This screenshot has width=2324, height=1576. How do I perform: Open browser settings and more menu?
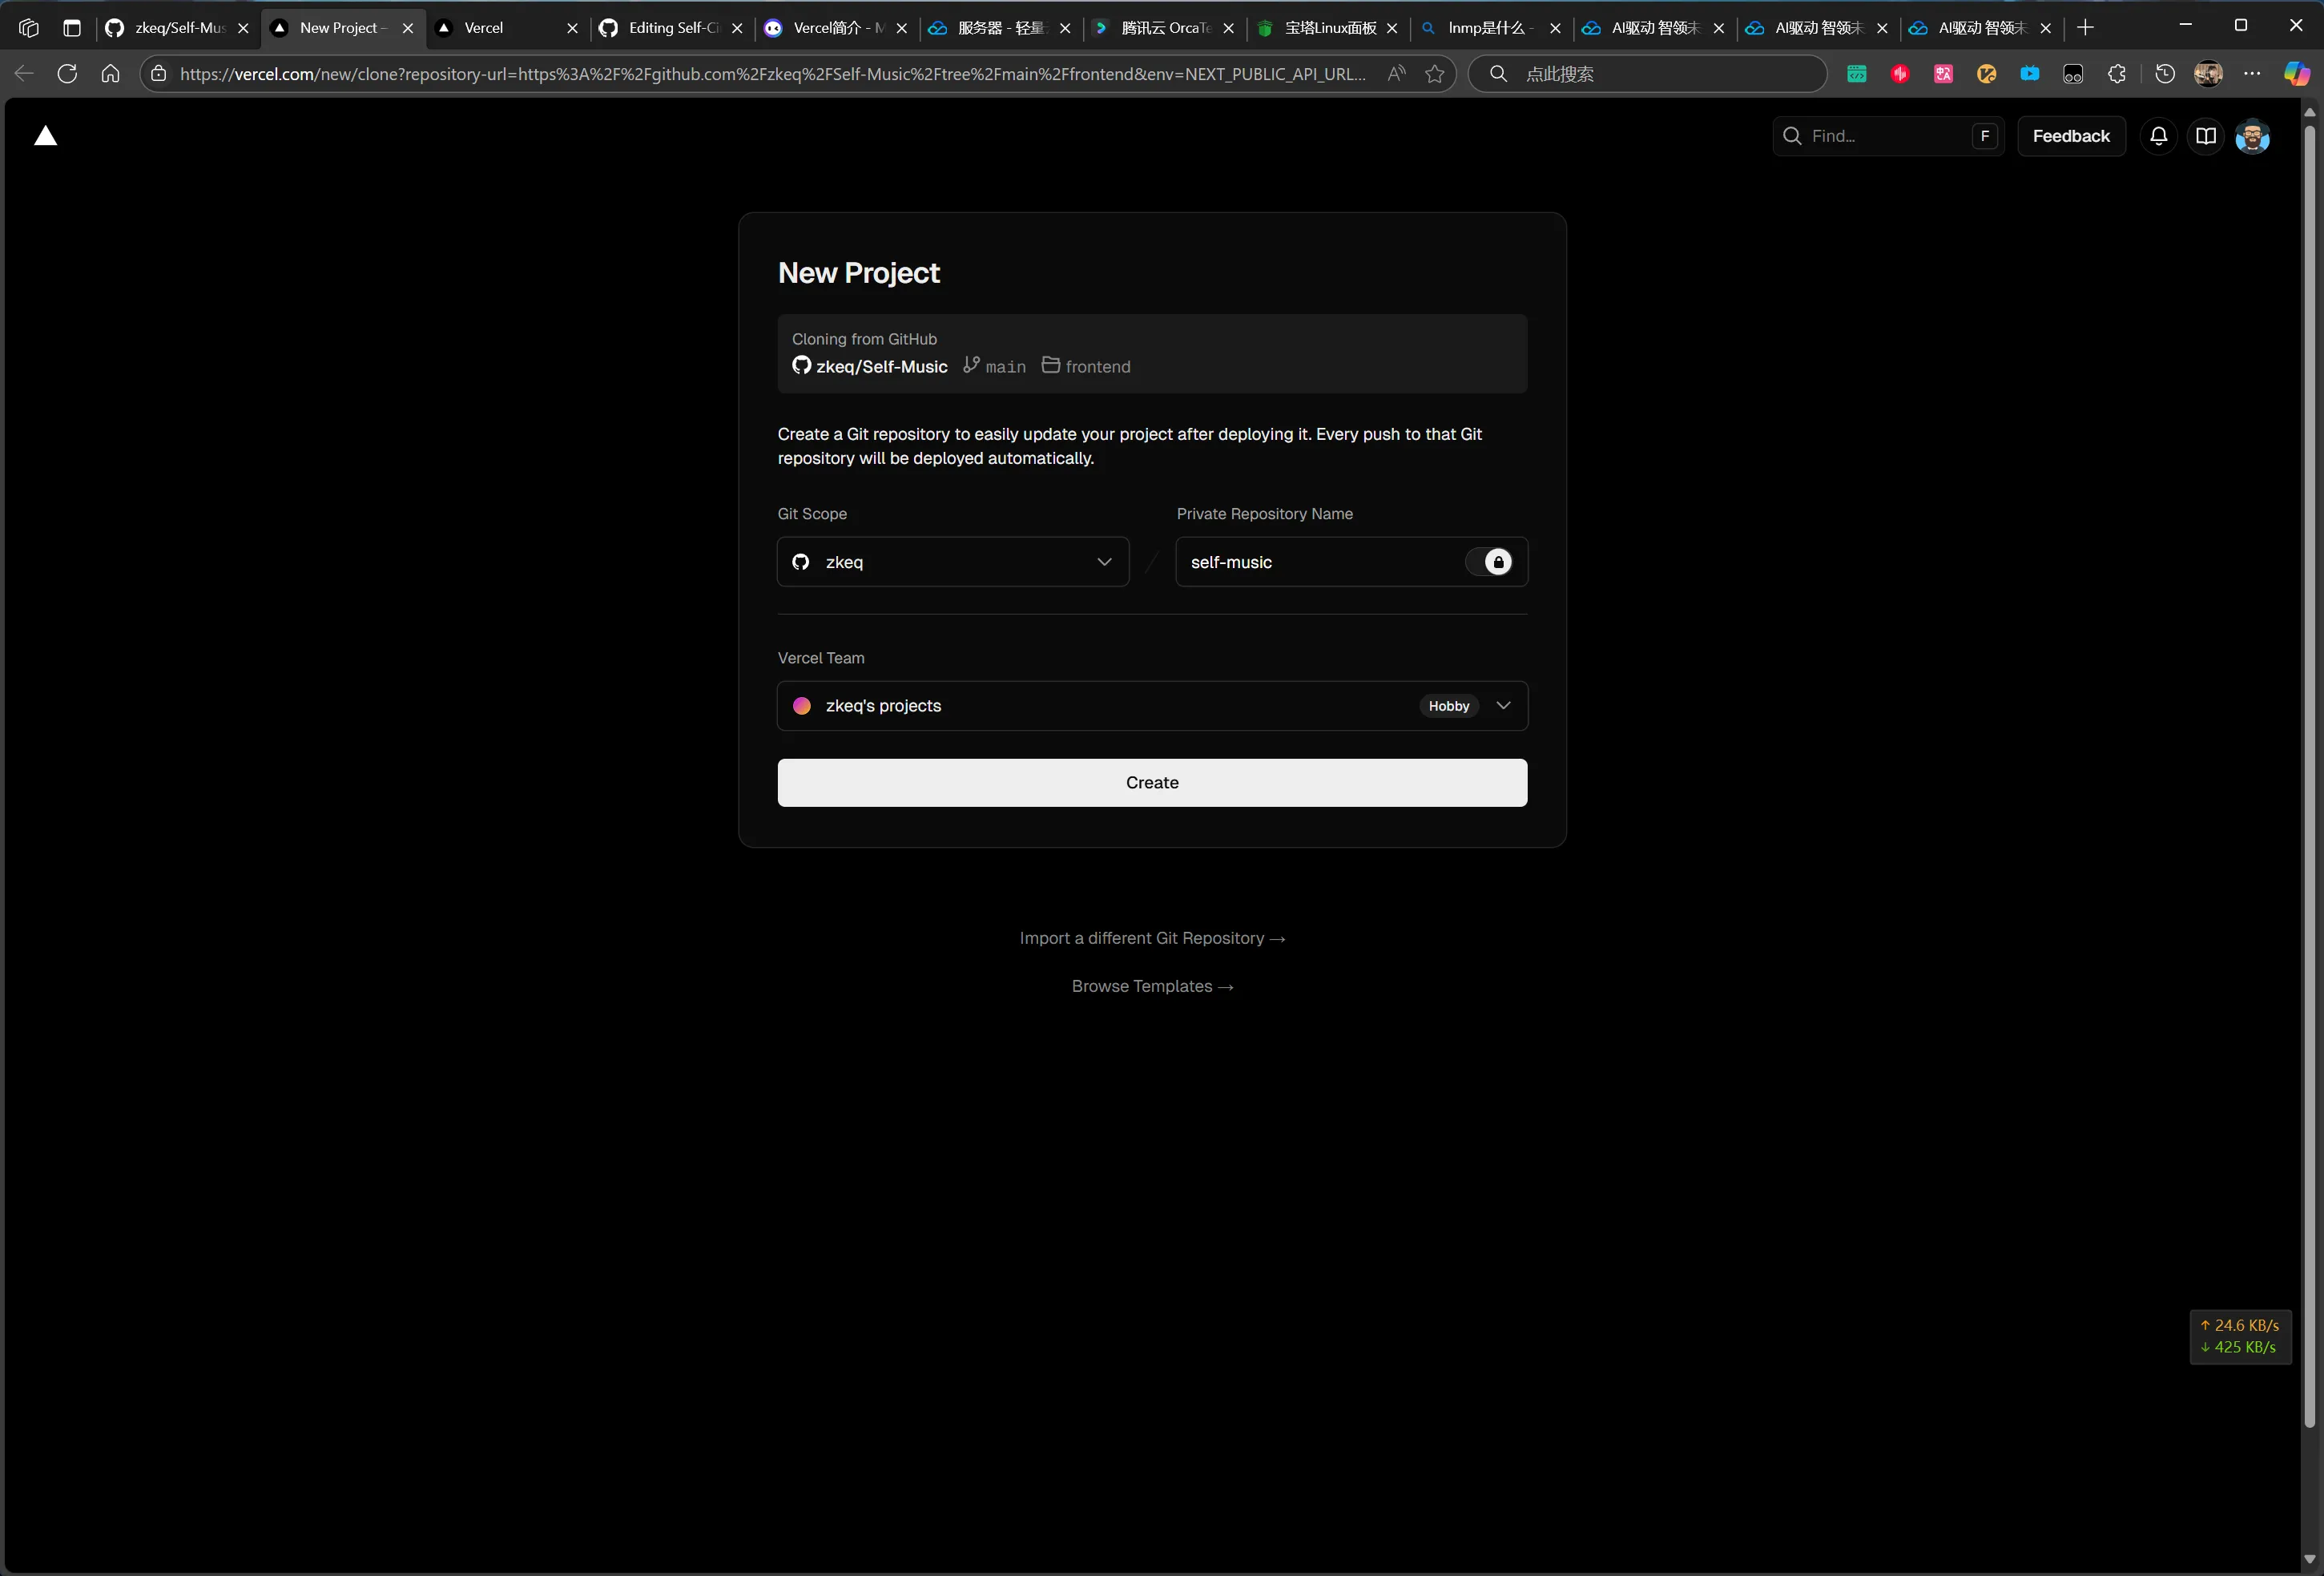click(2251, 73)
